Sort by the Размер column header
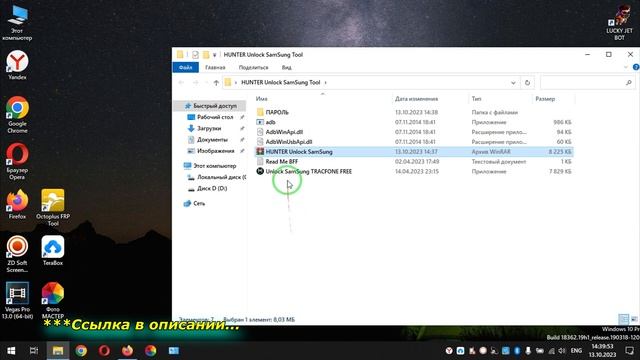640x360 pixels. click(545, 99)
